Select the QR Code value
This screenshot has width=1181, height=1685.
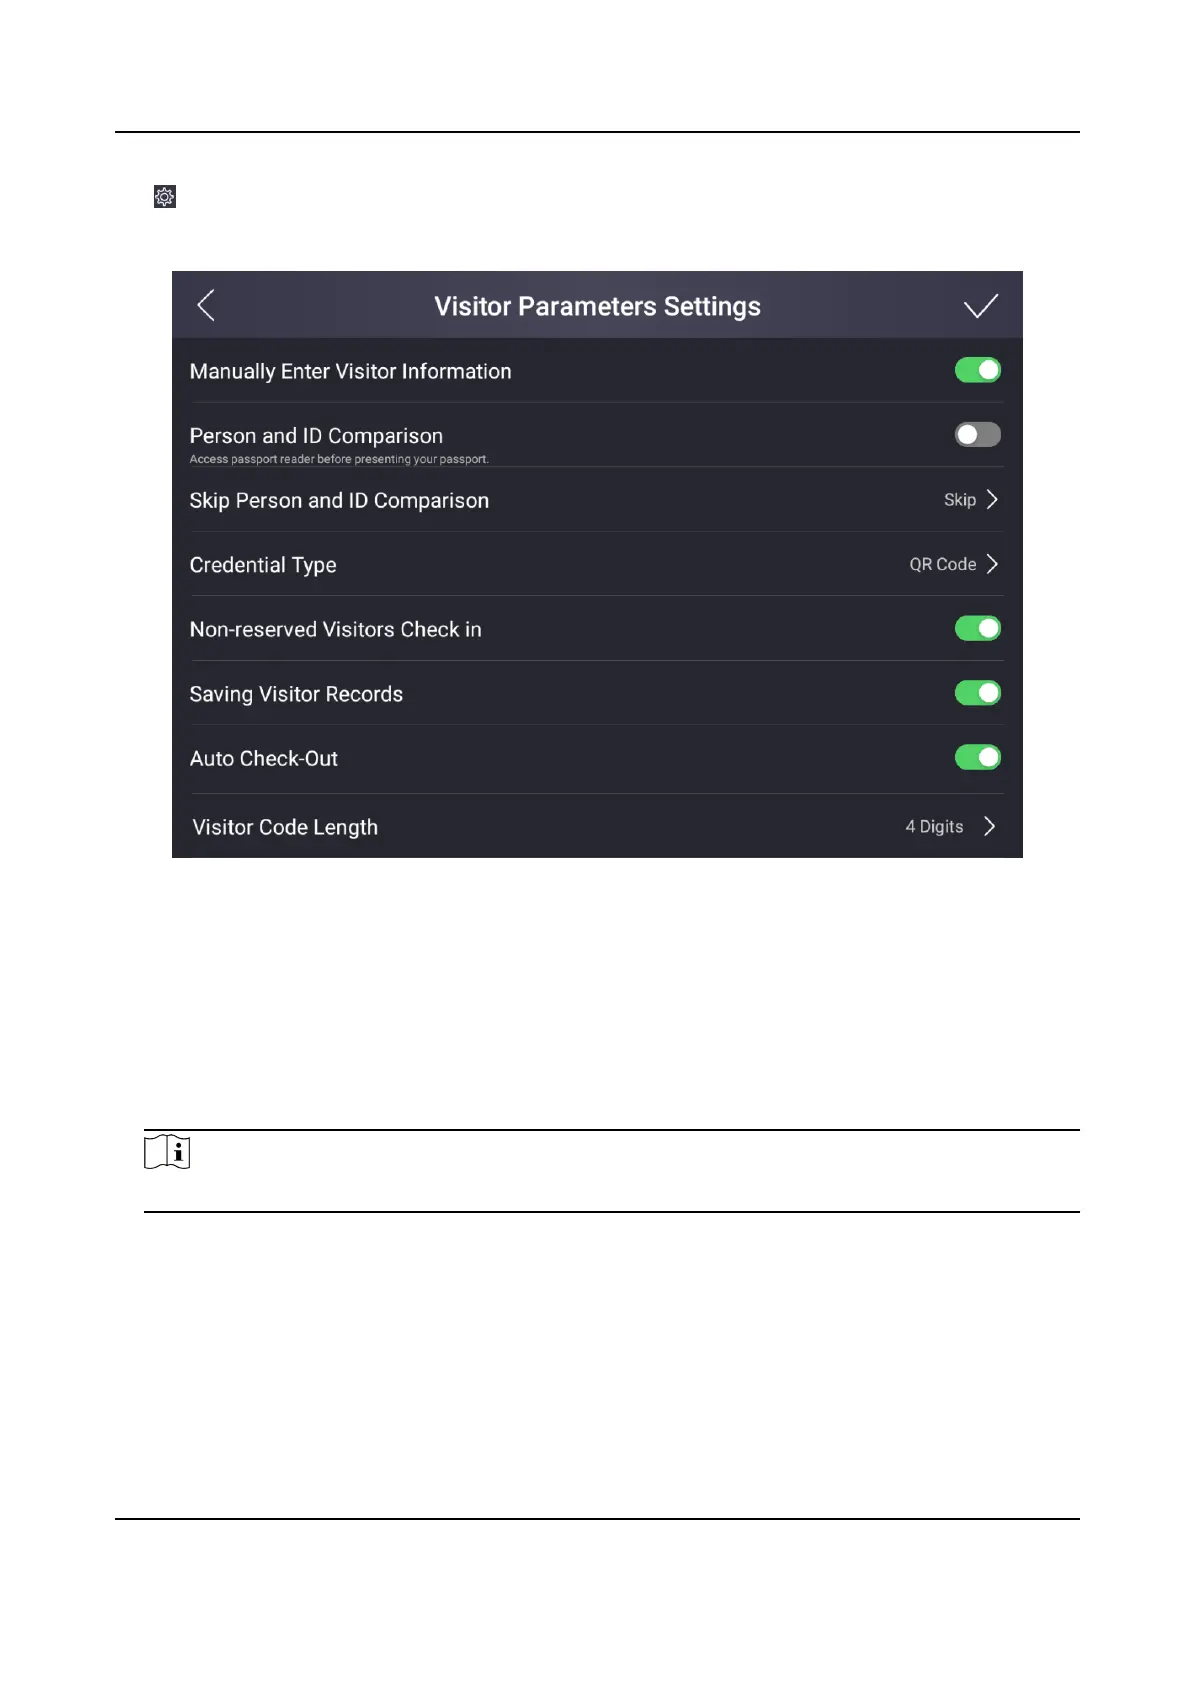tap(942, 564)
